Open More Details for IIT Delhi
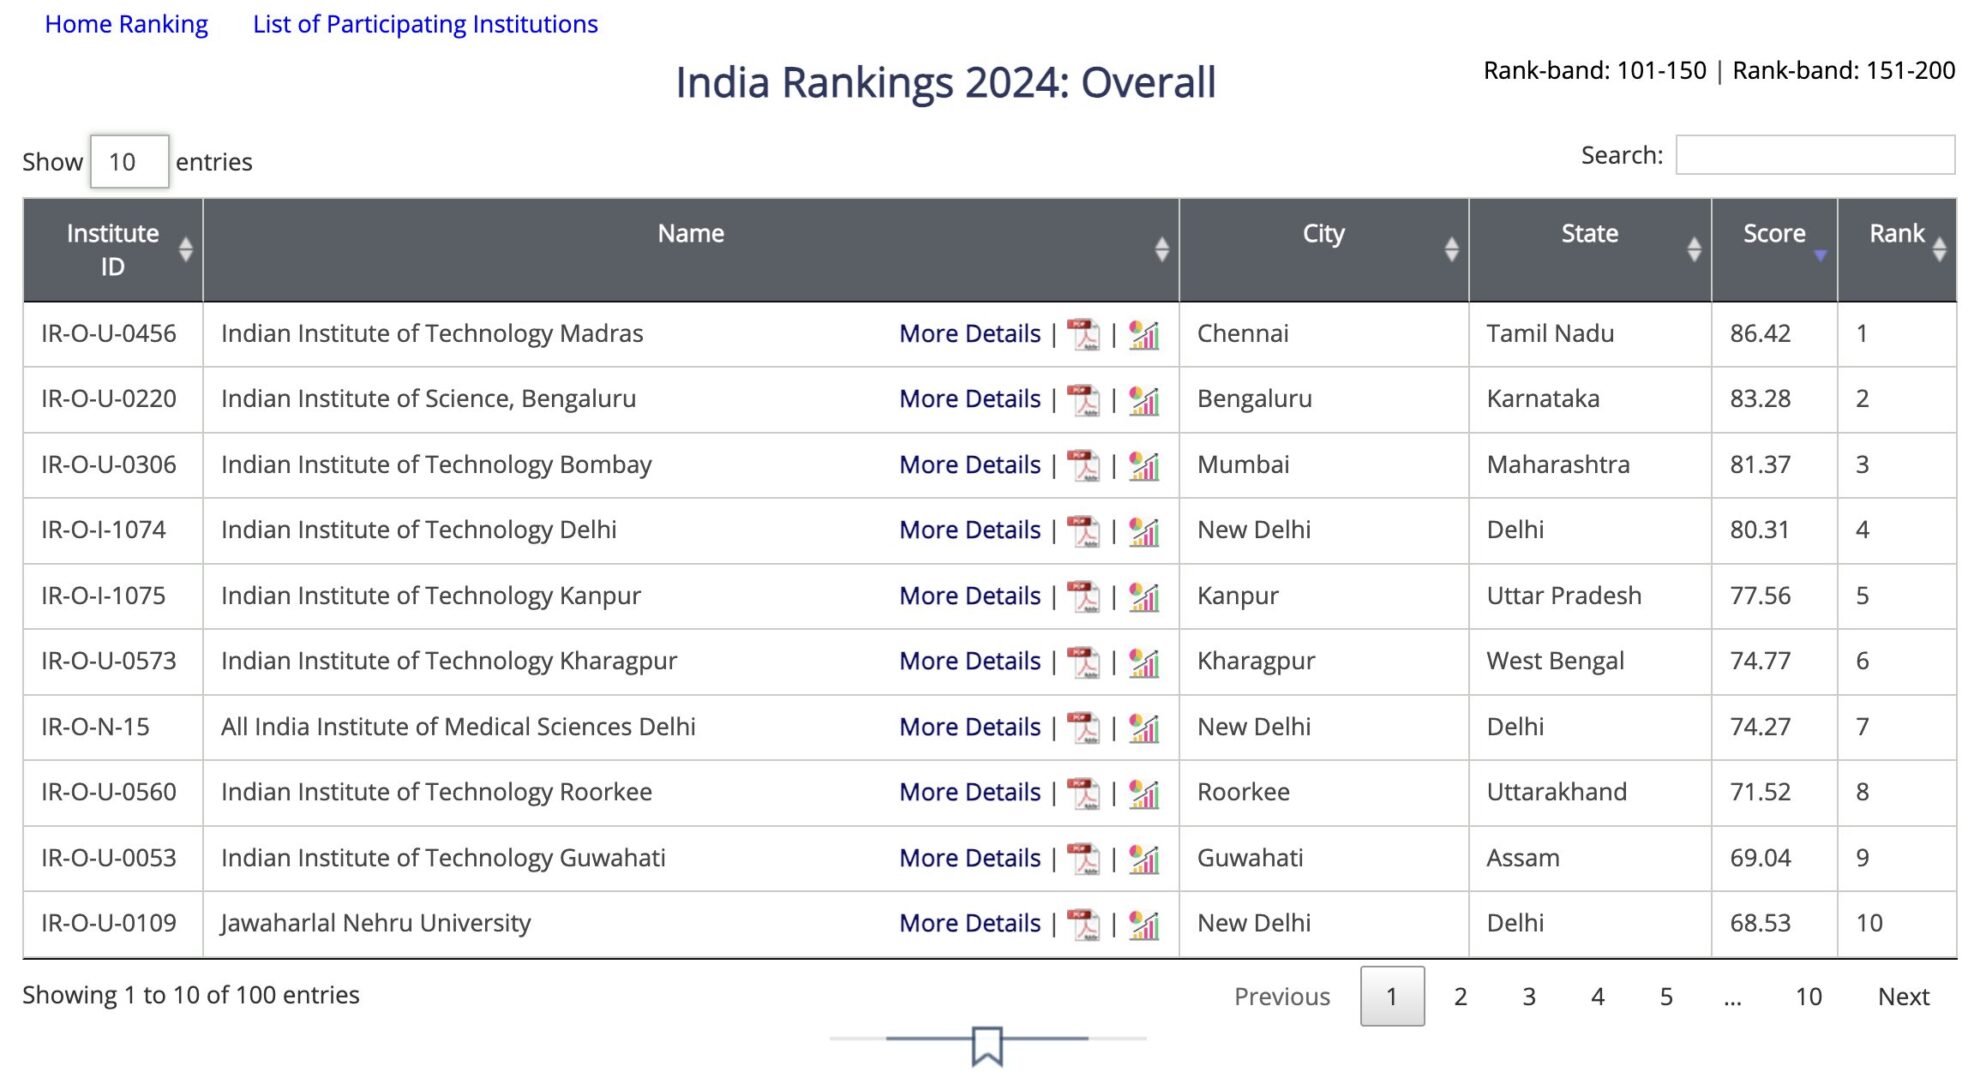1980x1078 pixels. 970,530
